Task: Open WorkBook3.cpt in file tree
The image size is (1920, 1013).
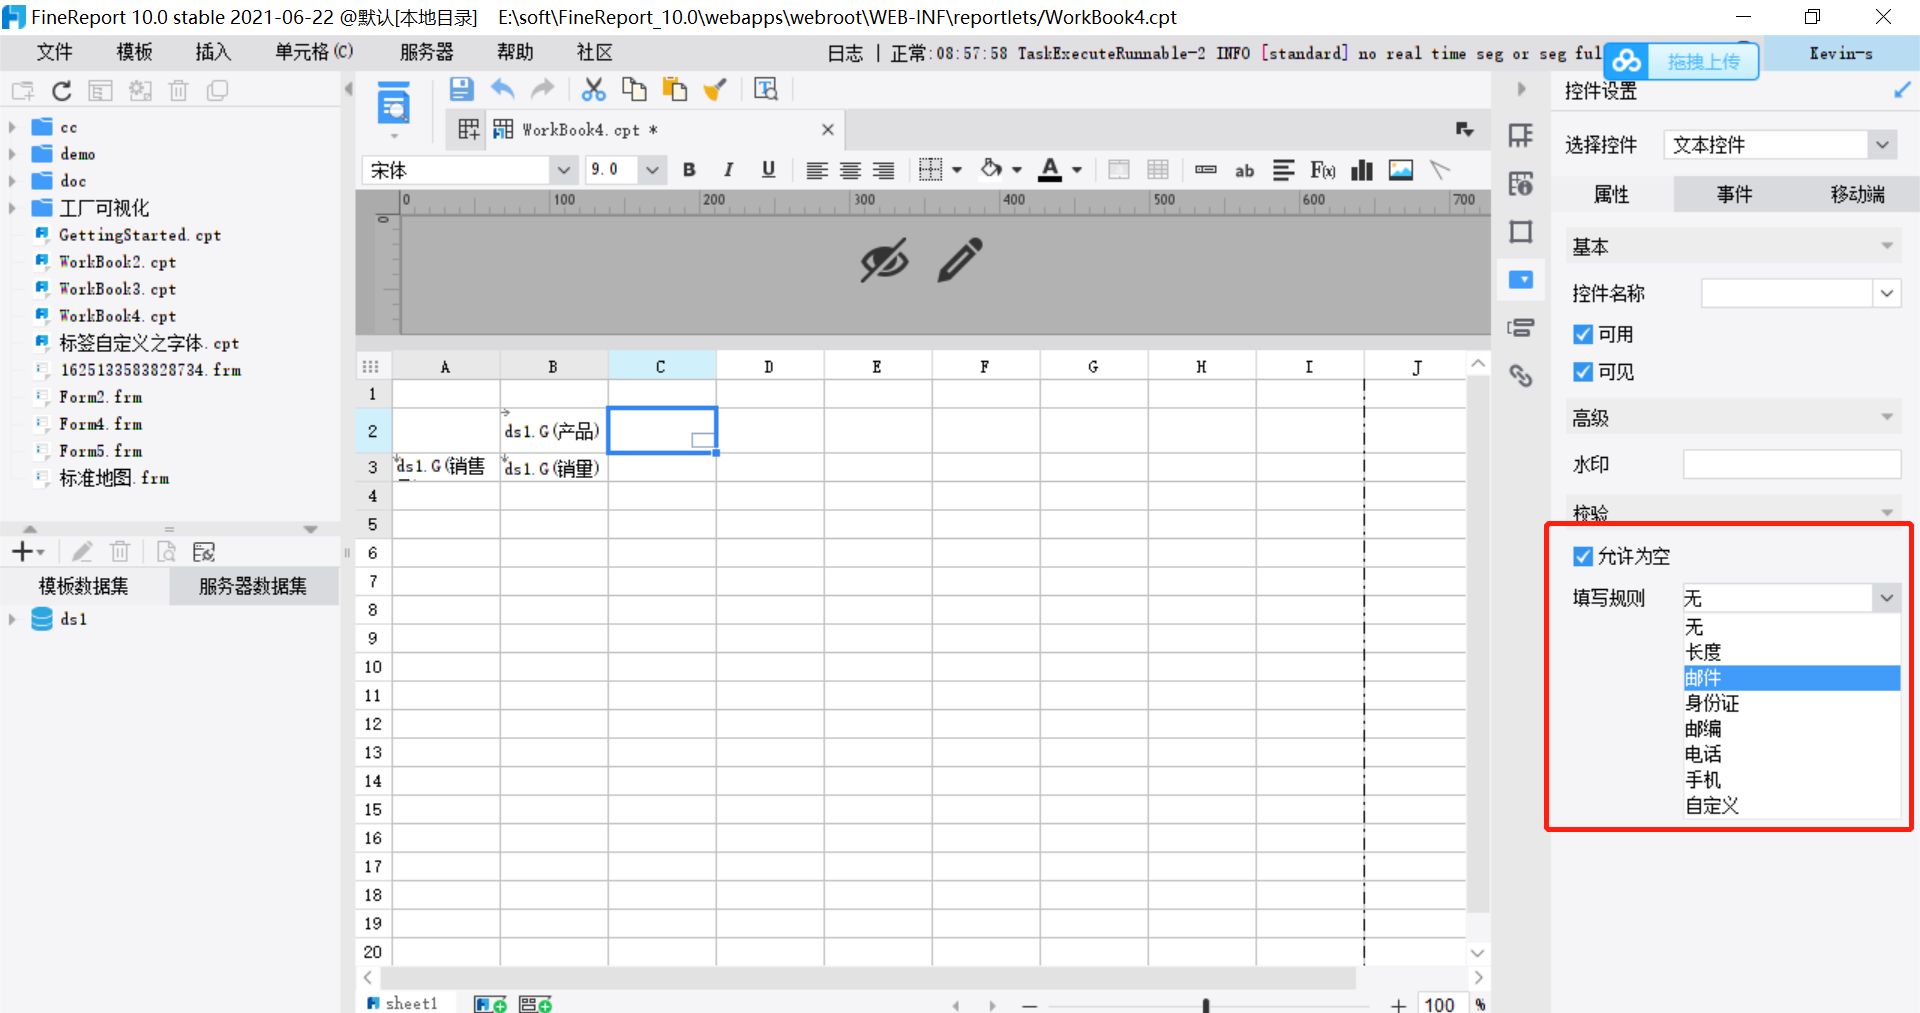Action: pyautogui.click(x=117, y=289)
